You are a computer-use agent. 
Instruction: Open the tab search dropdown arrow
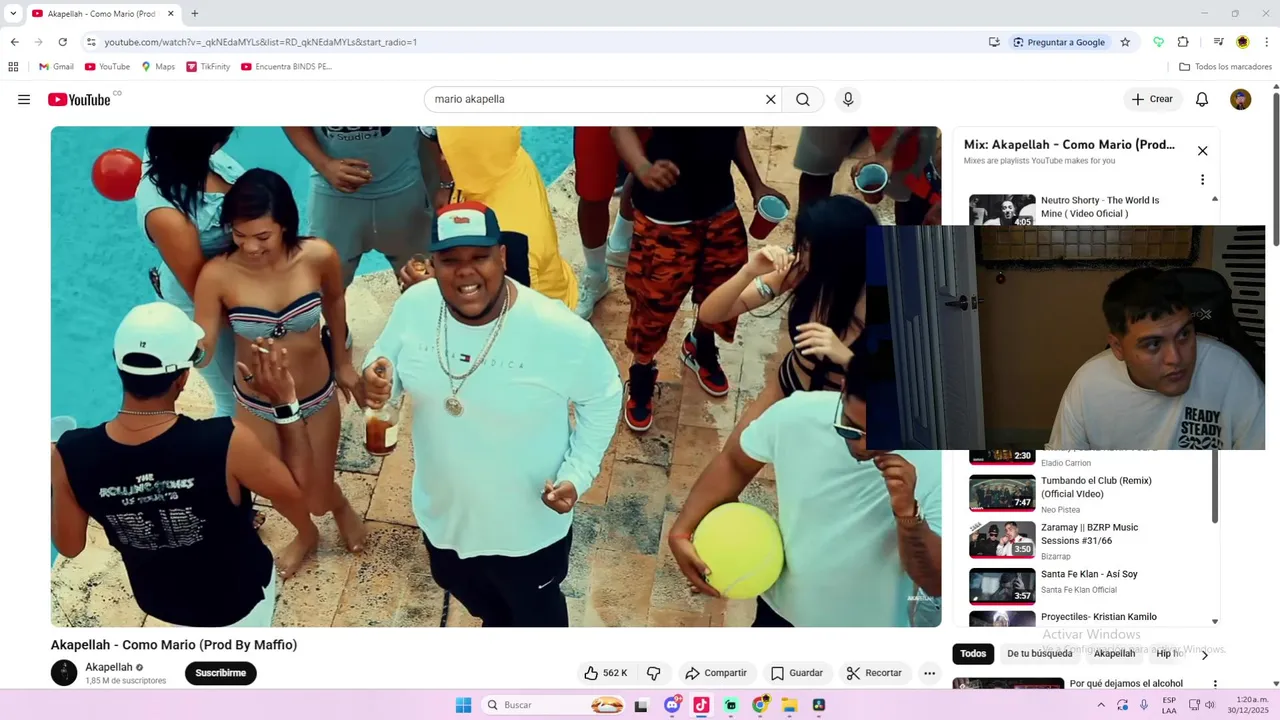pos(13,14)
